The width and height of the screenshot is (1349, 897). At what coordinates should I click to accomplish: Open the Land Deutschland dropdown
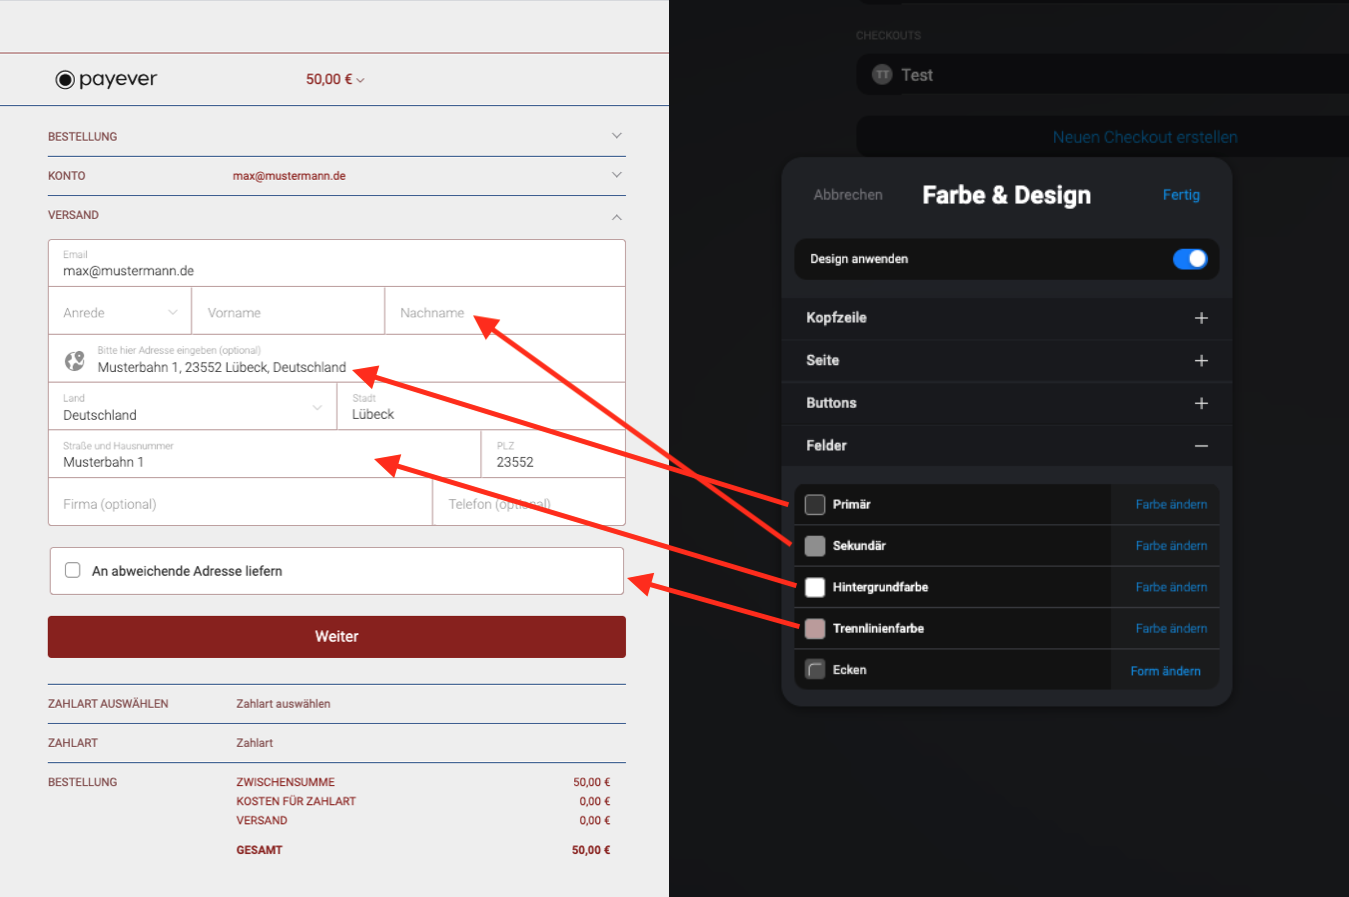[192, 407]
